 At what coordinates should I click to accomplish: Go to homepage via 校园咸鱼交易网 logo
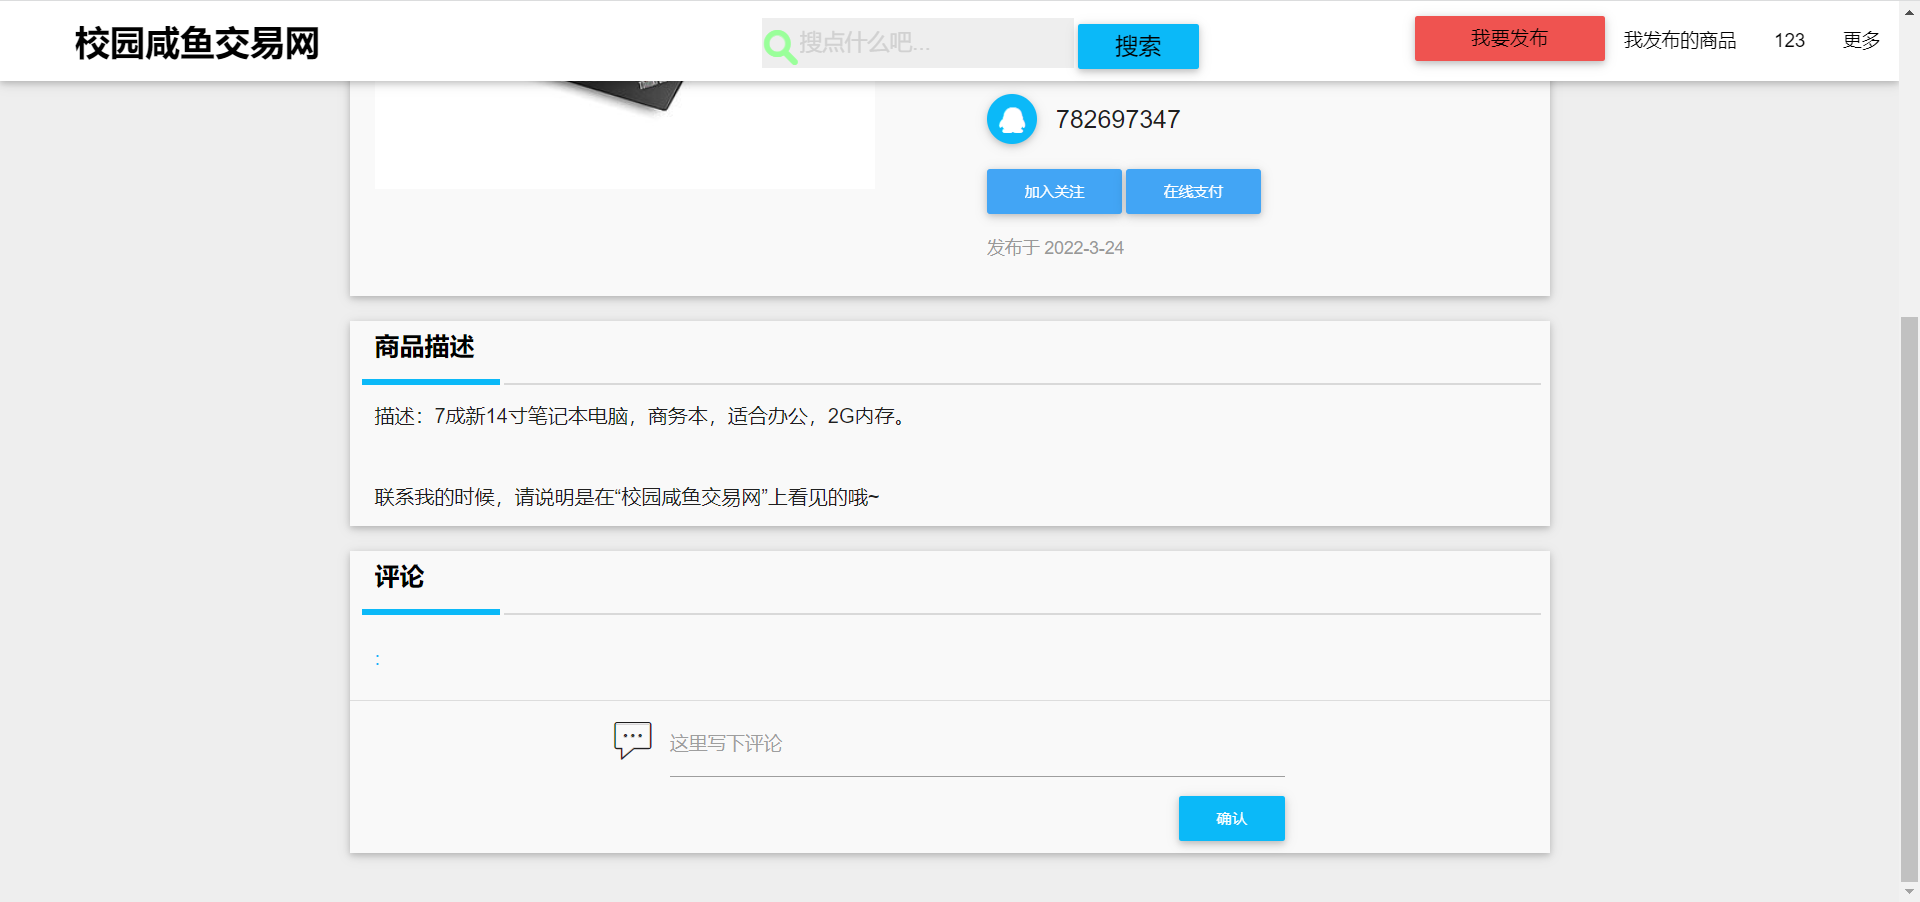click(197, 43)
